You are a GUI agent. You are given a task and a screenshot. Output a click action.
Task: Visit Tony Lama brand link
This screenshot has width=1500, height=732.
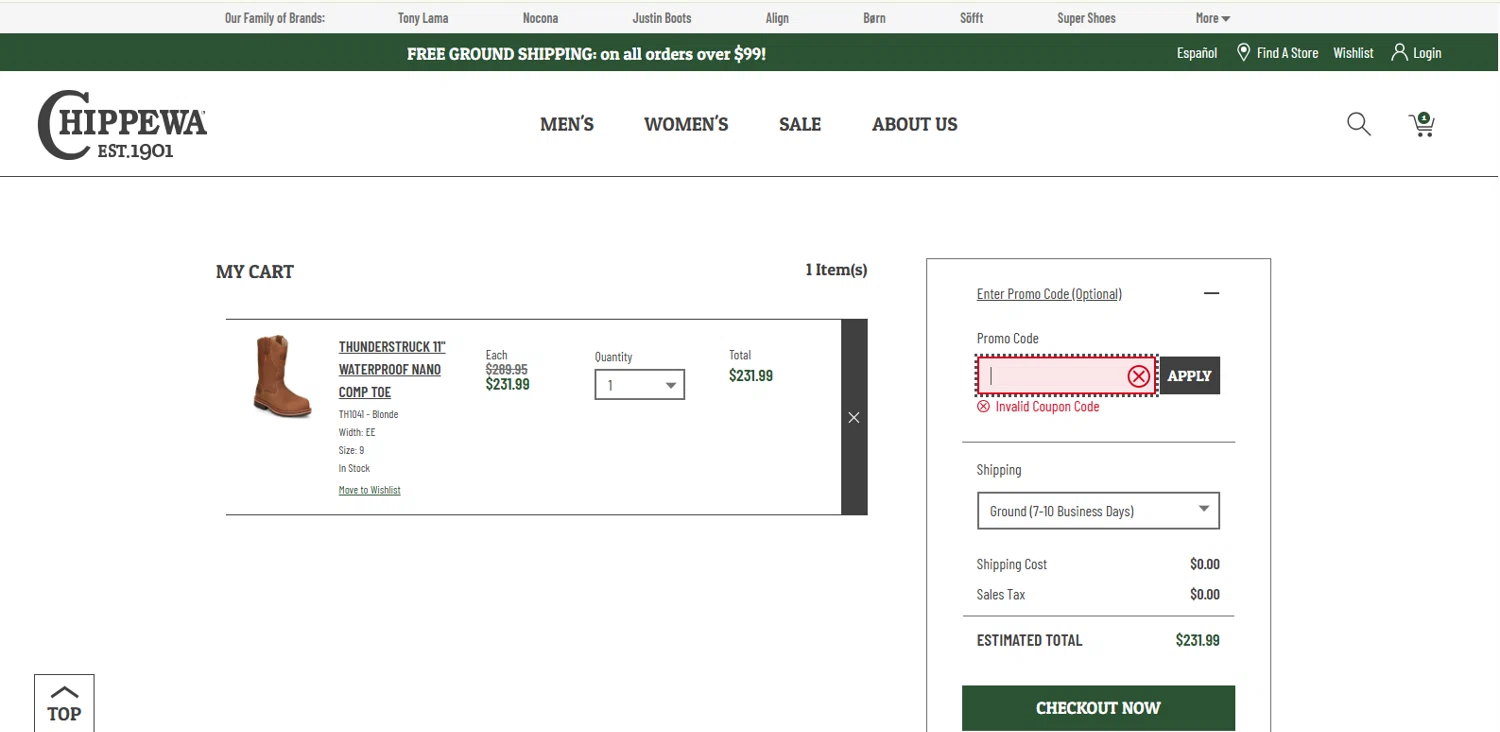pos(423,18)
